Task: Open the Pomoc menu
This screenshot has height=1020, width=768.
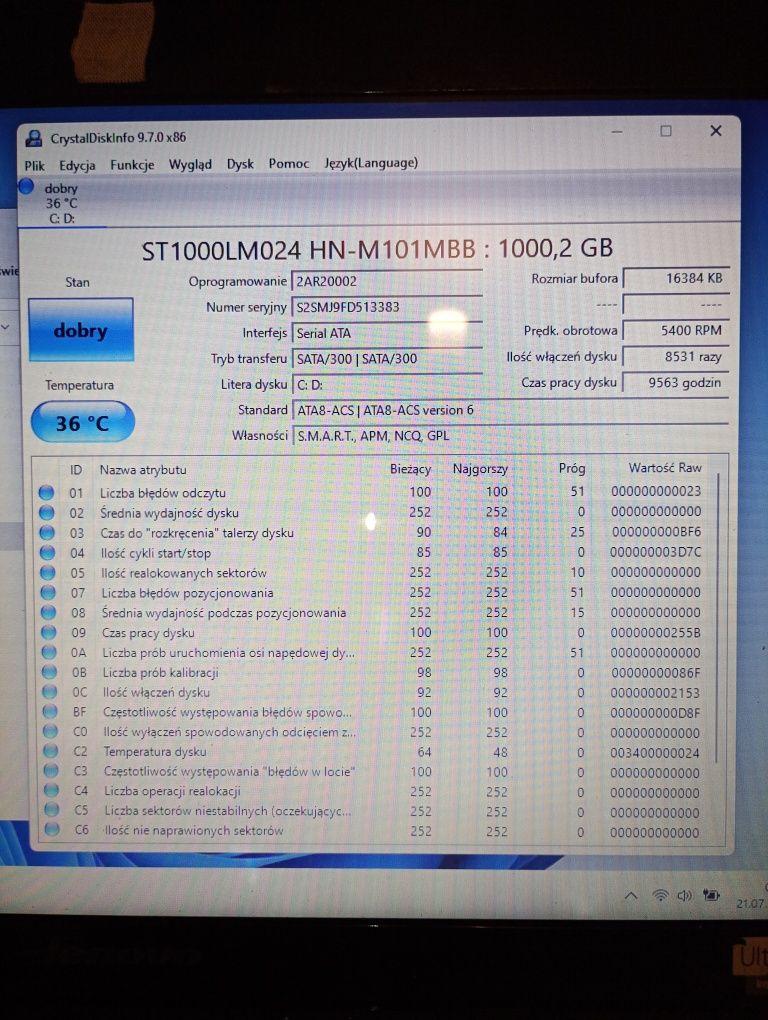Action: click(288, 163)
